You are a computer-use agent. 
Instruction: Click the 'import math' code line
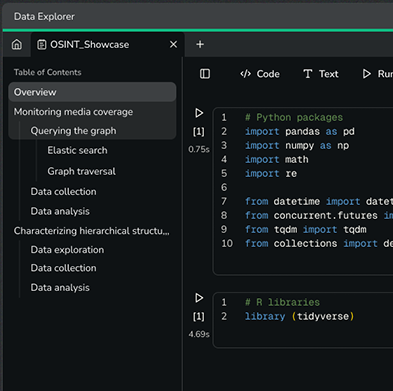point(277,159)
